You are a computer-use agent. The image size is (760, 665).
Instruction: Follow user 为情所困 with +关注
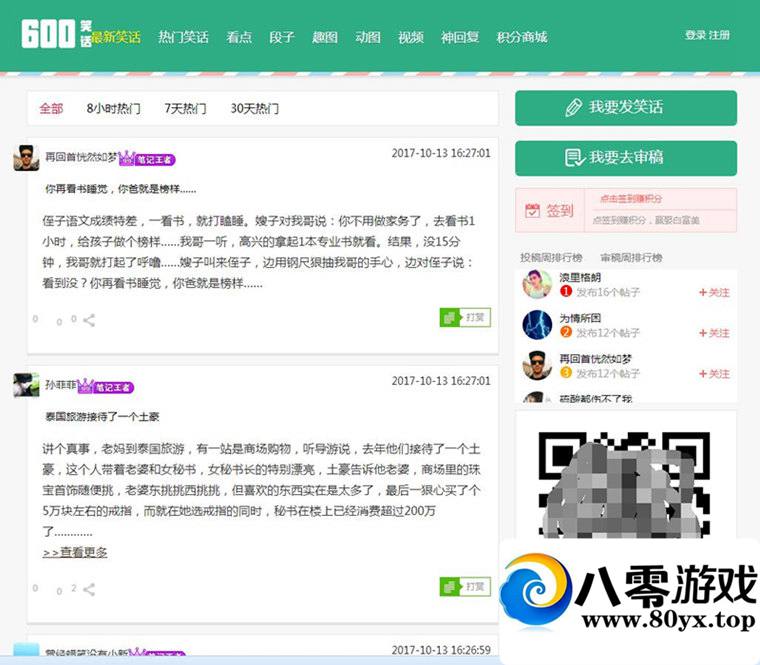click(x=714, y=333)
